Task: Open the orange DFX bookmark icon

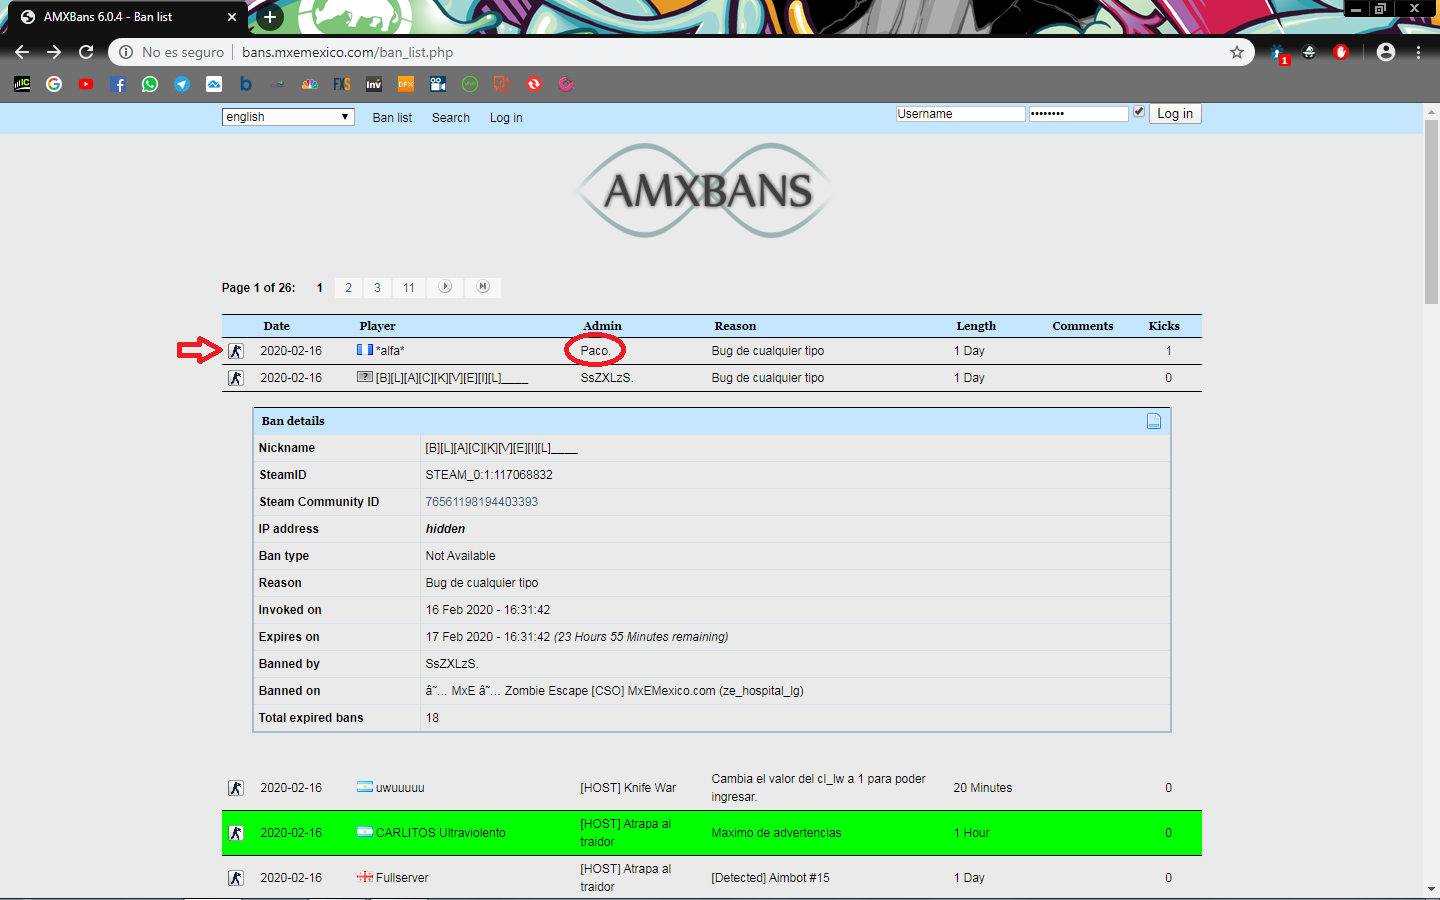Action: coord(406,84)
